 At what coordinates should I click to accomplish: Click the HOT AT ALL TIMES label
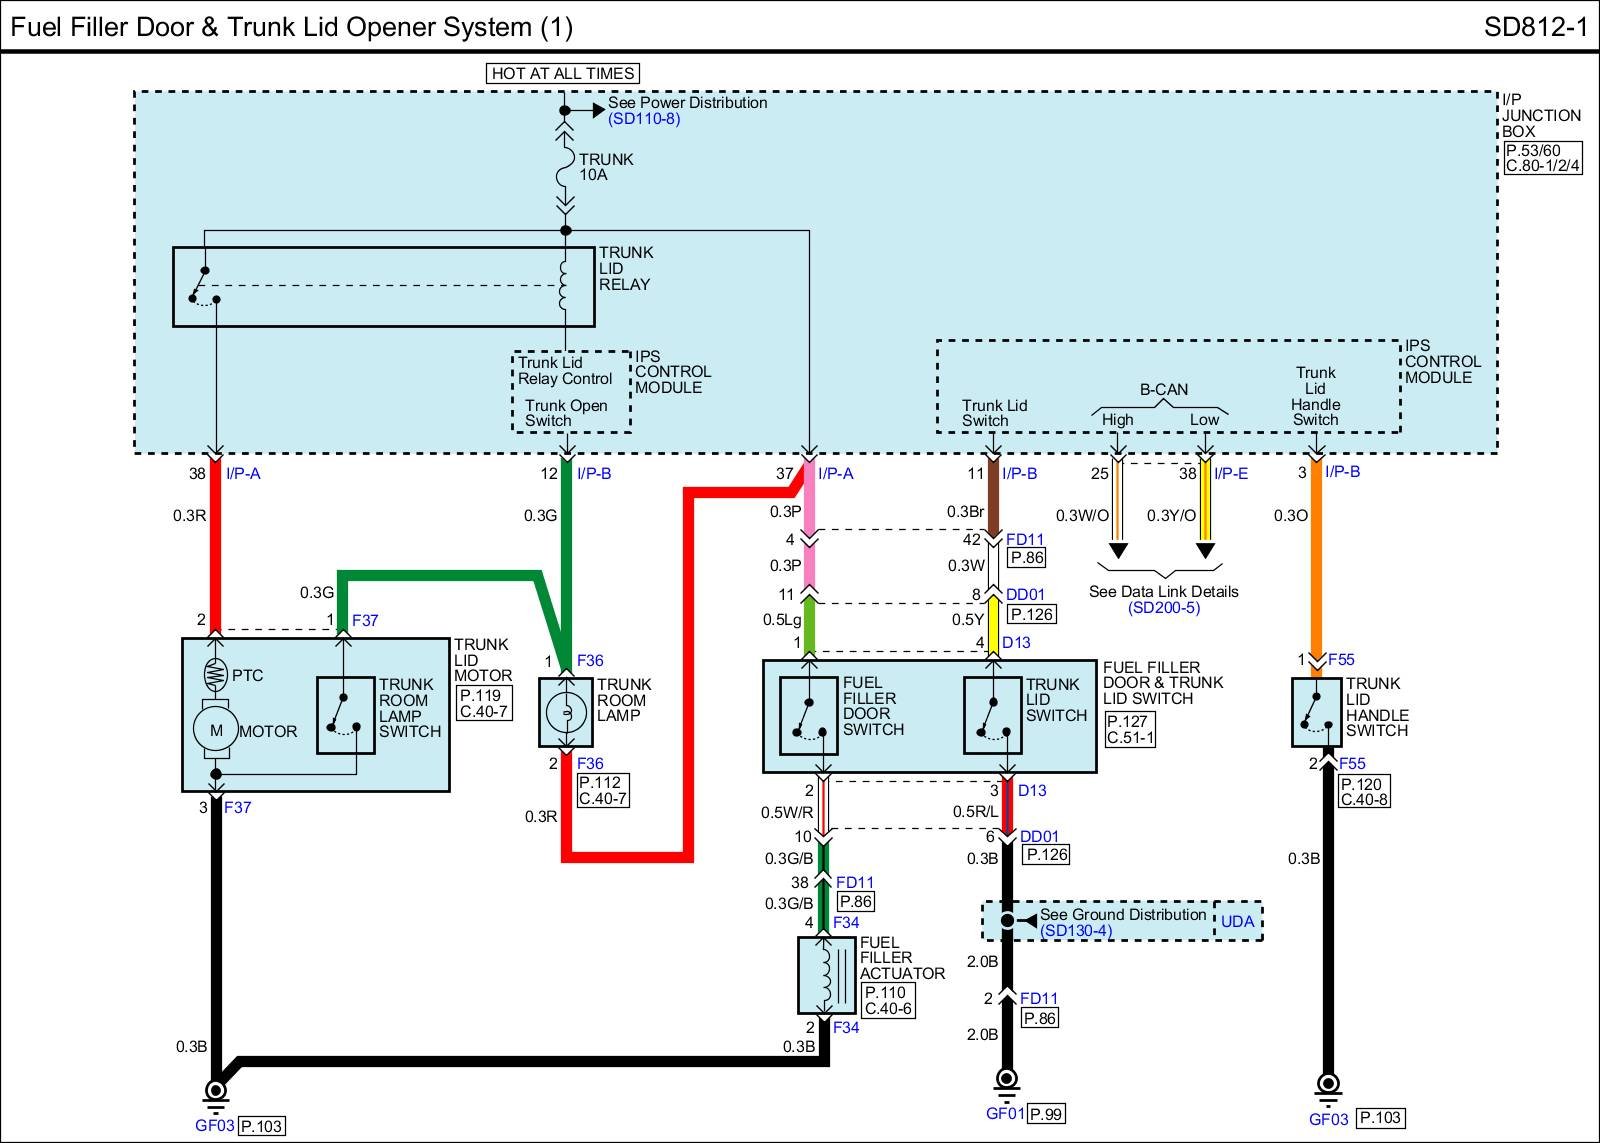click(563, 73)
